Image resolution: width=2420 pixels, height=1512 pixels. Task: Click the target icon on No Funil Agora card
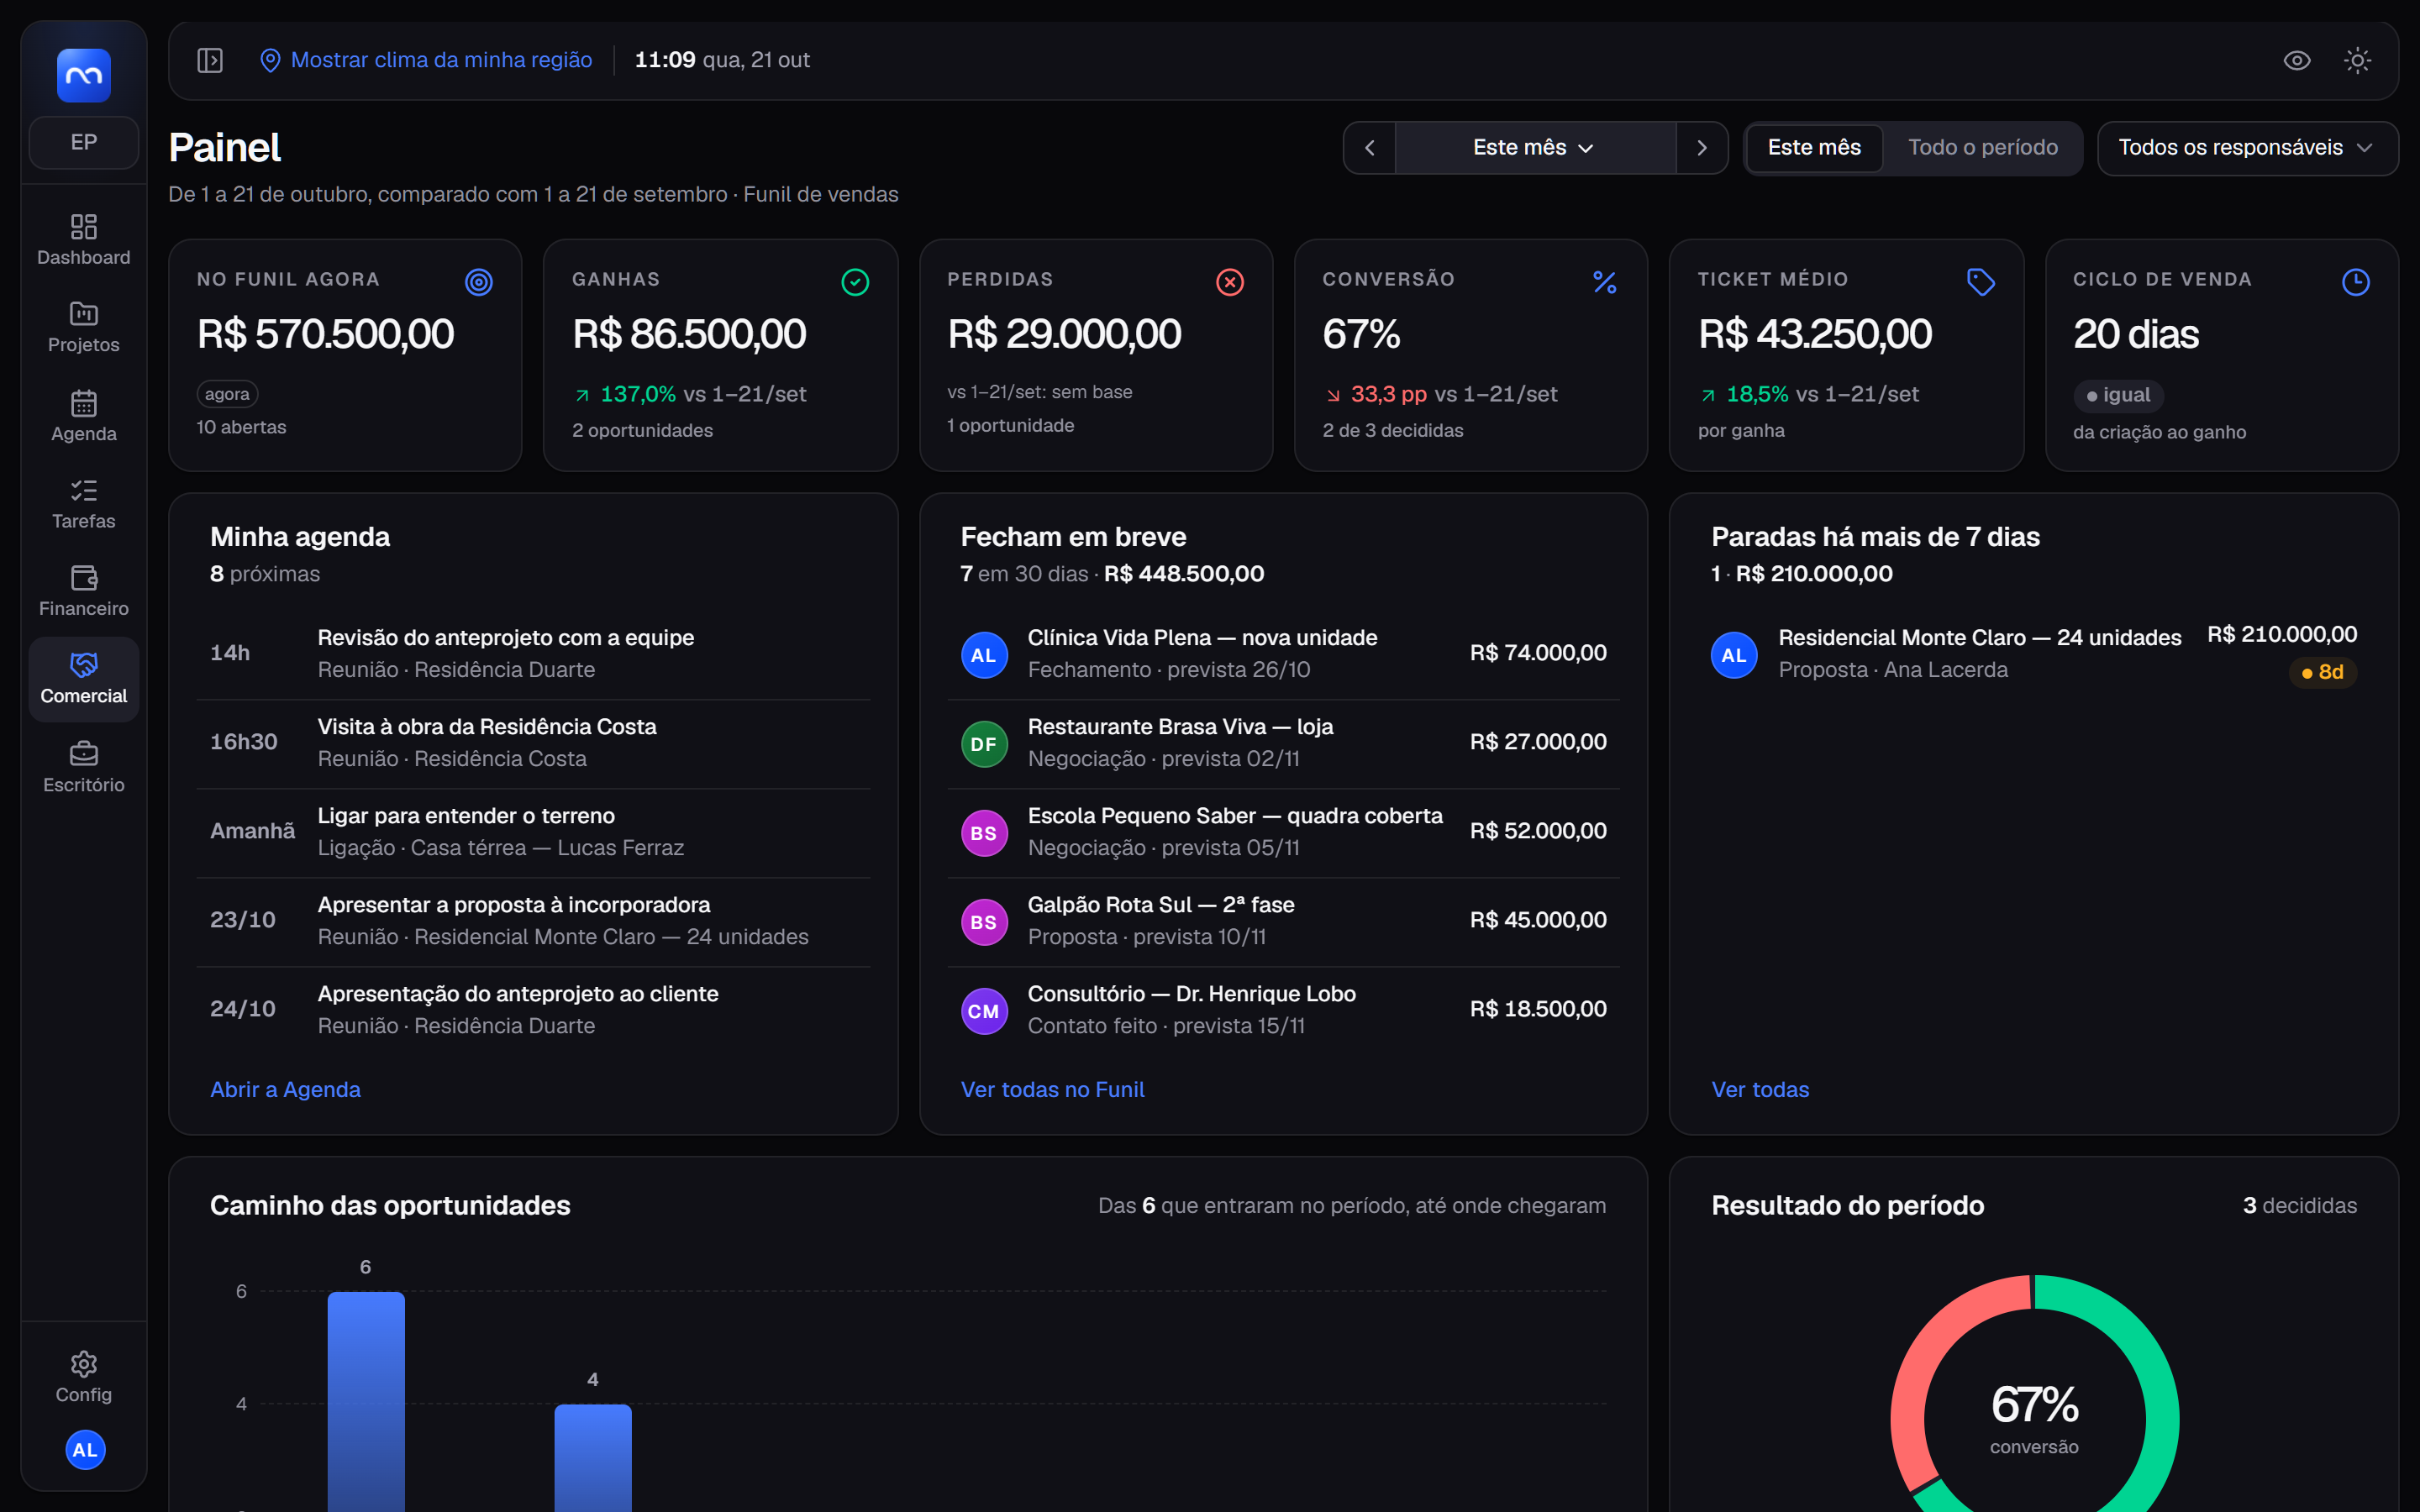(x=479, y=282)
